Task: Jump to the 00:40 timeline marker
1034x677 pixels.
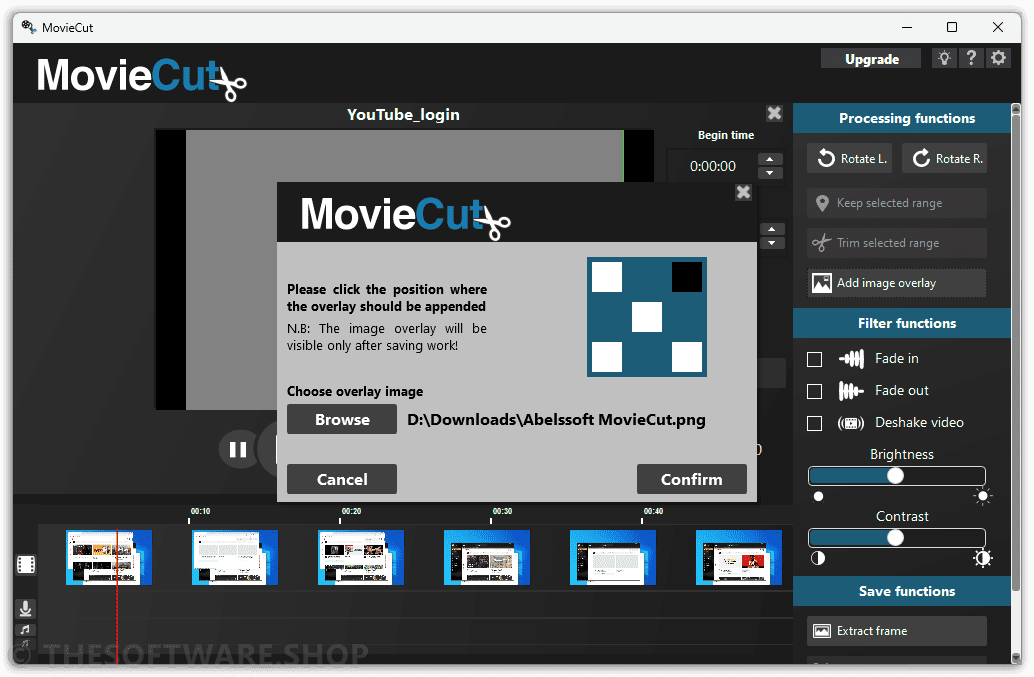Action: click(x=653, y=512)
